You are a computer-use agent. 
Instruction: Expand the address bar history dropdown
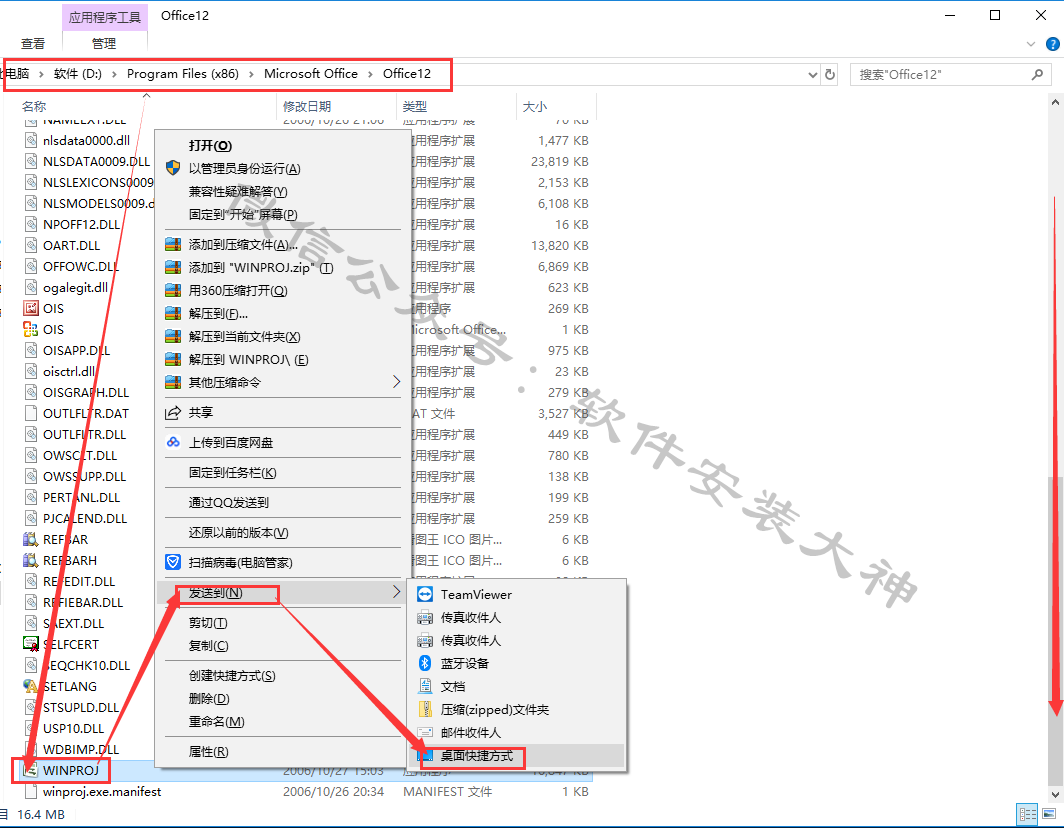click(x=813, y=75)
